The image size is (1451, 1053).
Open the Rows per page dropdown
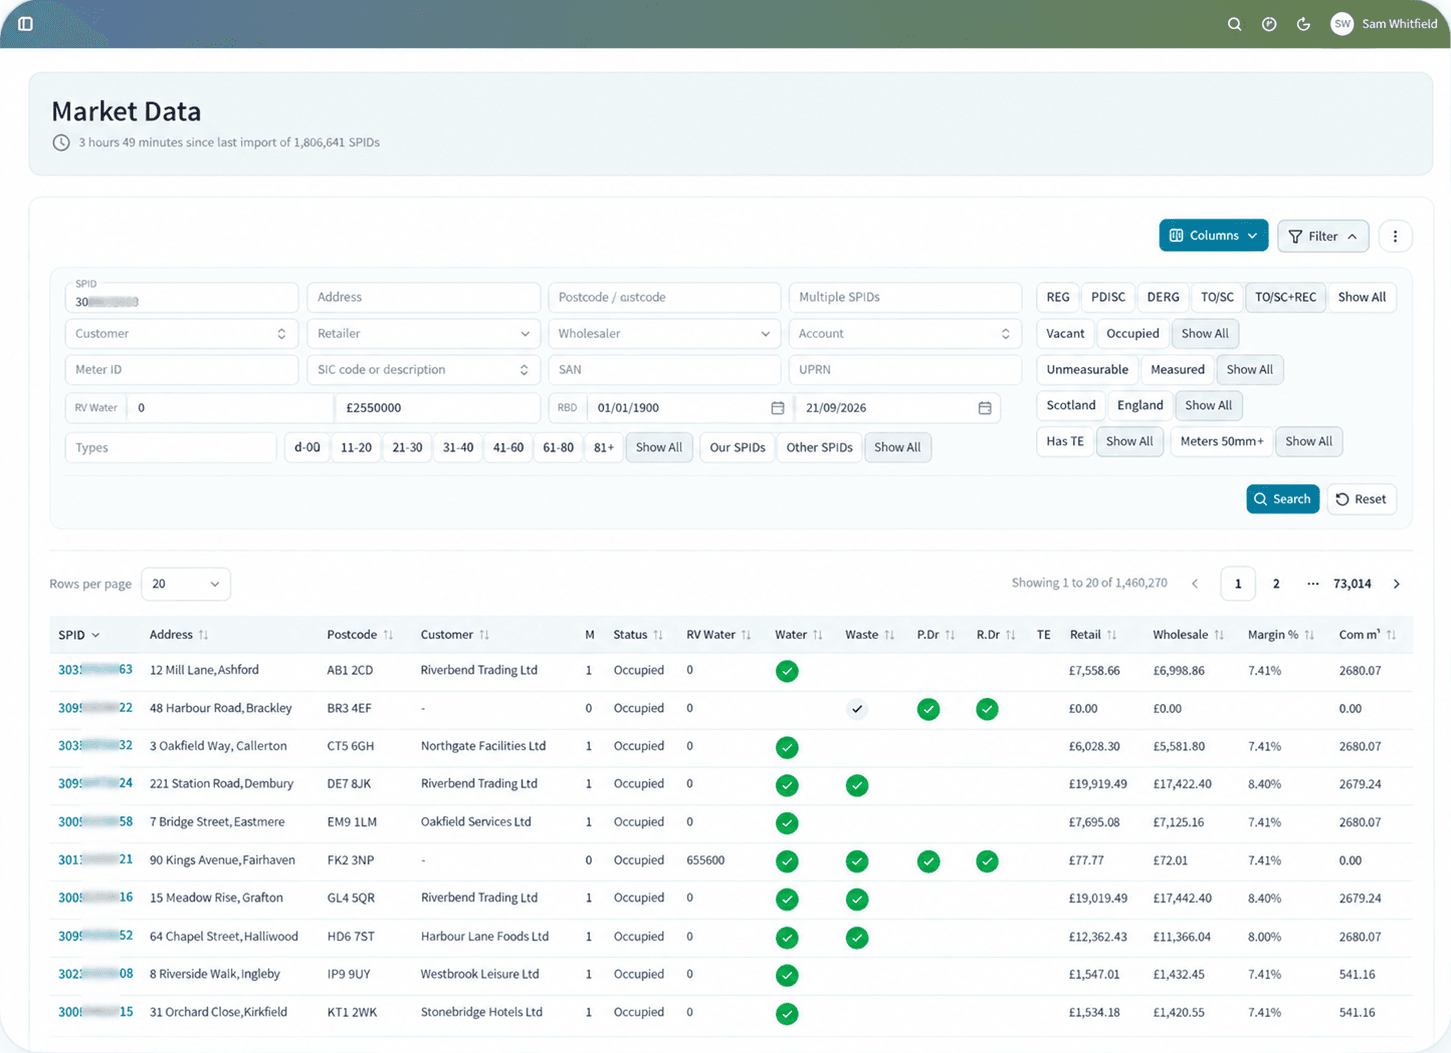pos(186,584)
